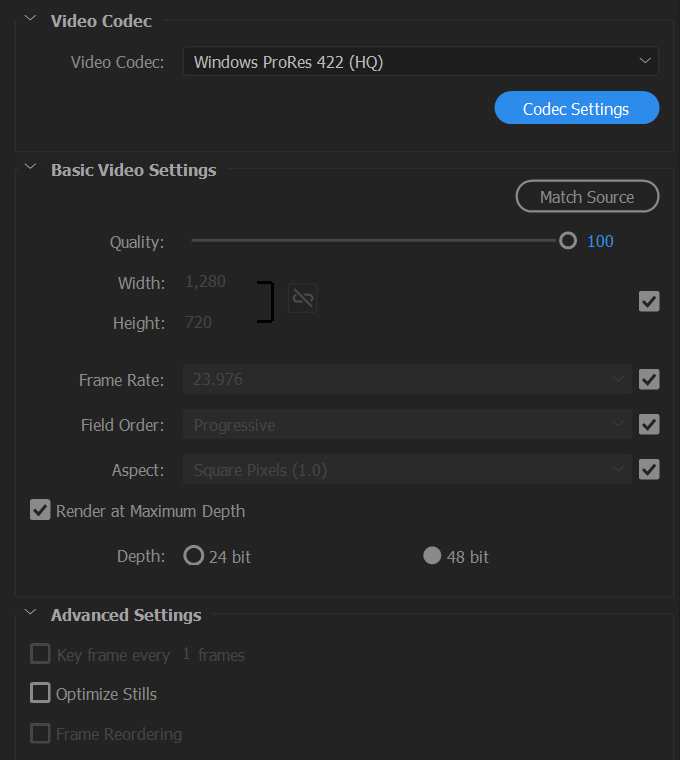Open the Video Codec dropdown
Screen dimensions: 680x760
click(421, 62)
